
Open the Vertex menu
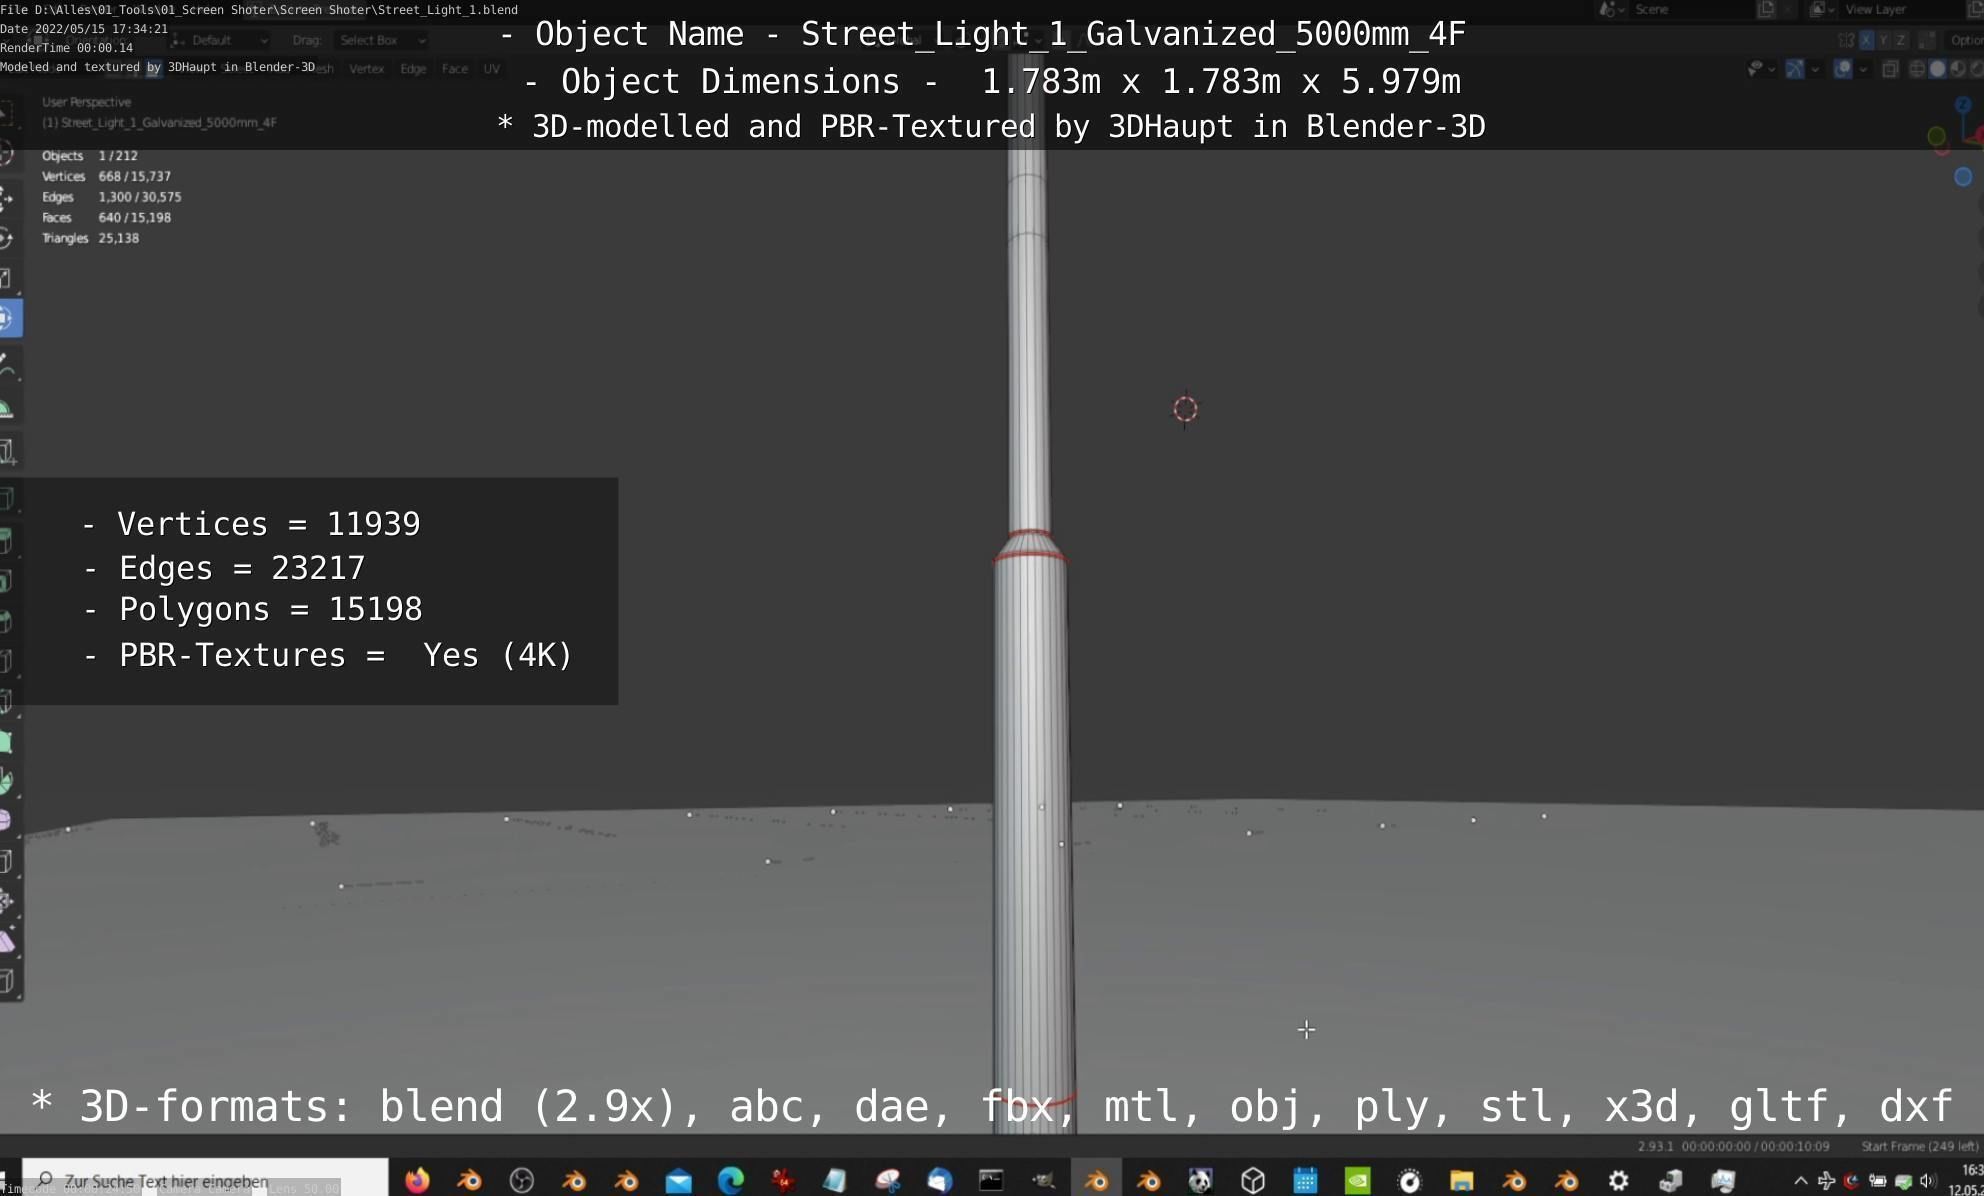[366, 69]
